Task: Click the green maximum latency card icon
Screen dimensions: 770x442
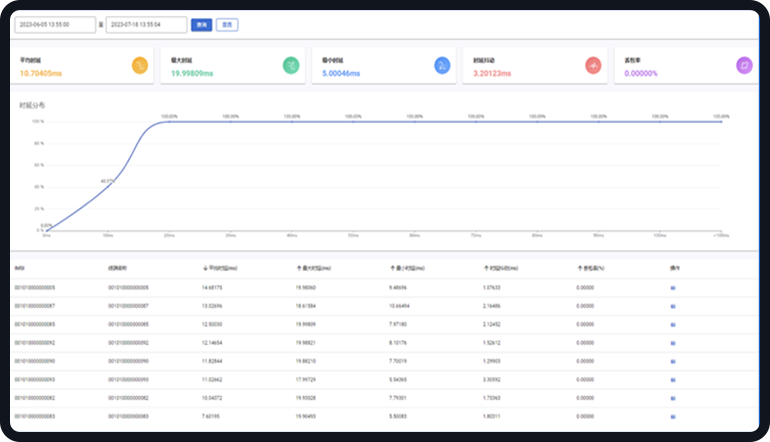Action: 291,66
